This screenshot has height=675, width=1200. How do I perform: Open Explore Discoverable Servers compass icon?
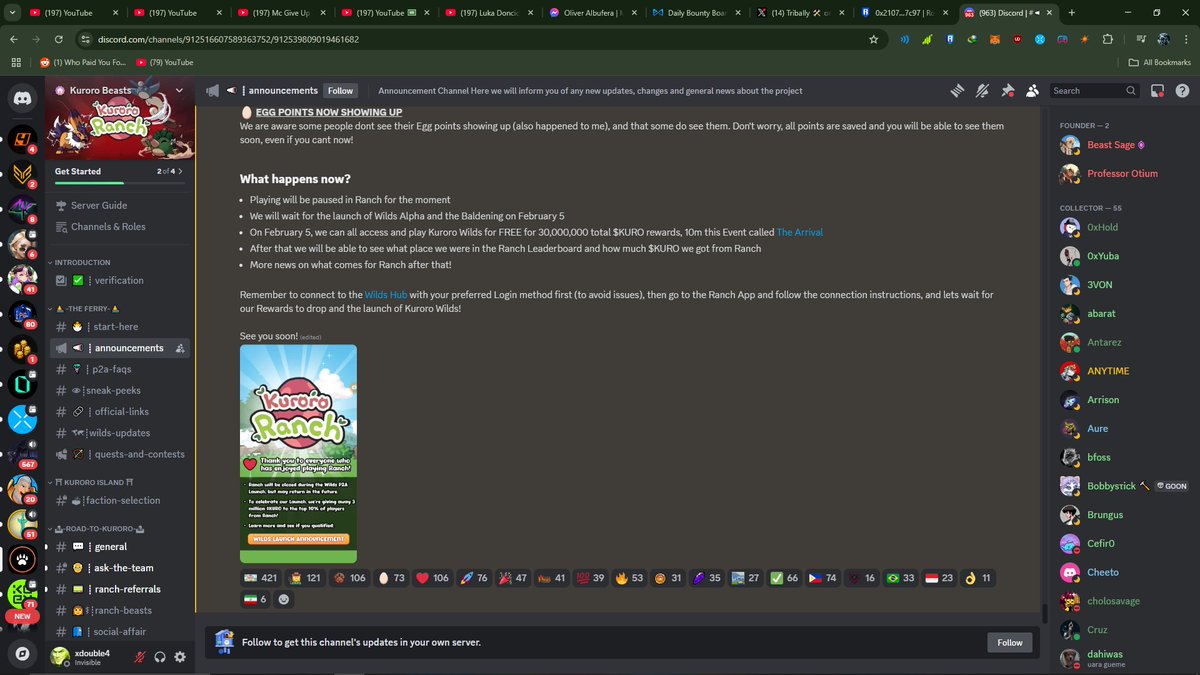[x=22, y=653]
